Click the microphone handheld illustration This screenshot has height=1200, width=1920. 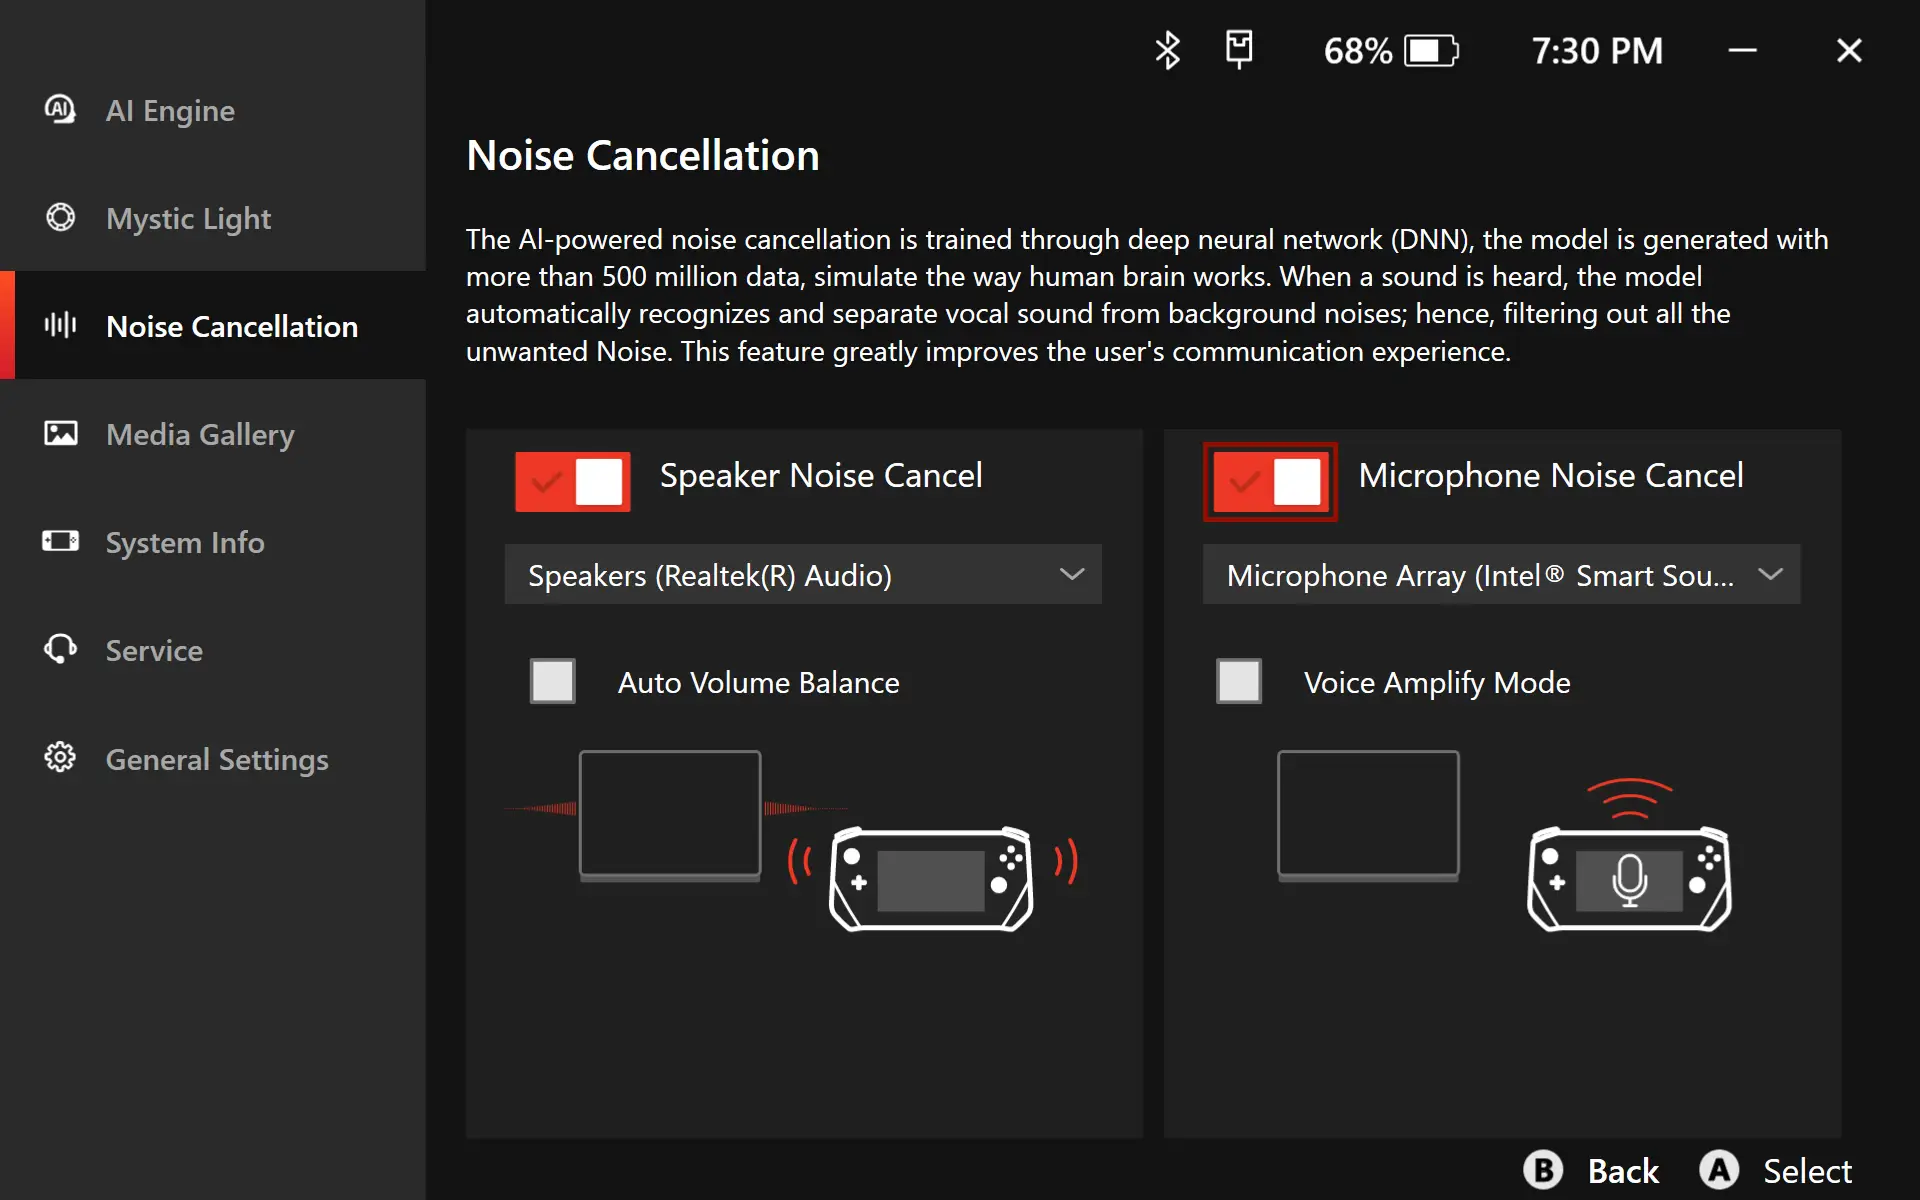coord(1629,878)
